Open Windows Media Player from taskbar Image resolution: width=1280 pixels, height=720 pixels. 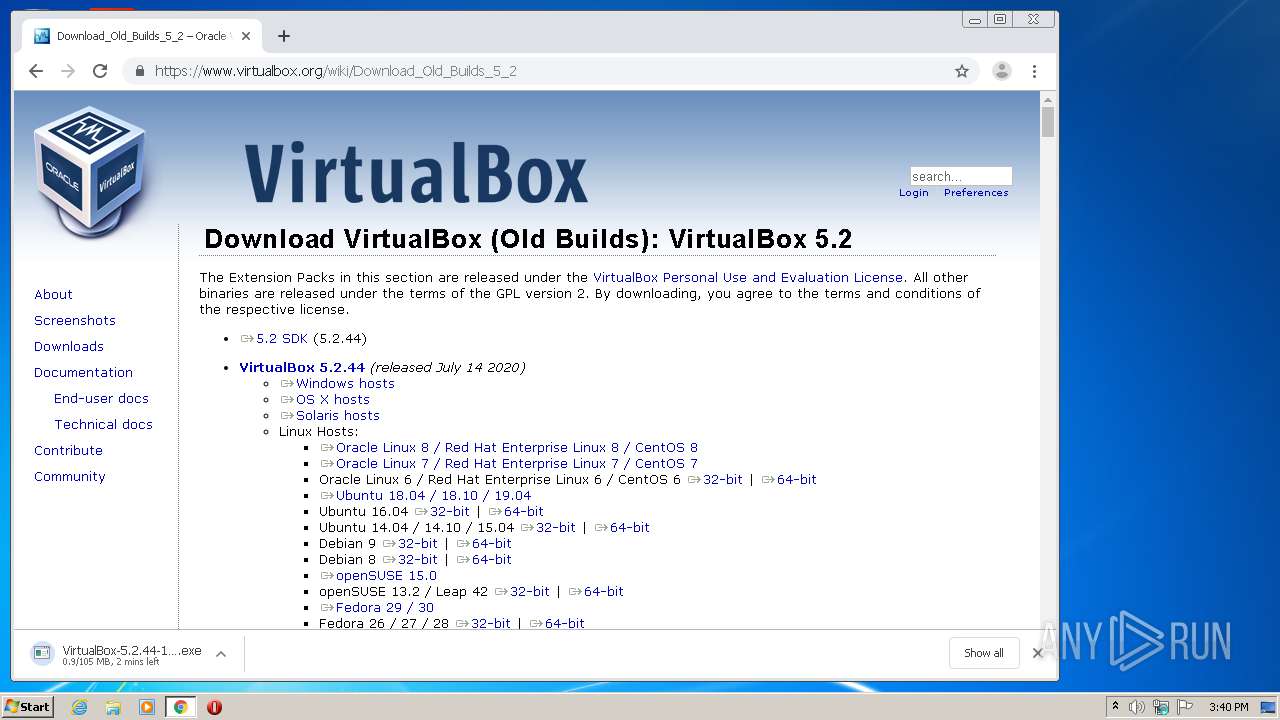pos(147,707)
